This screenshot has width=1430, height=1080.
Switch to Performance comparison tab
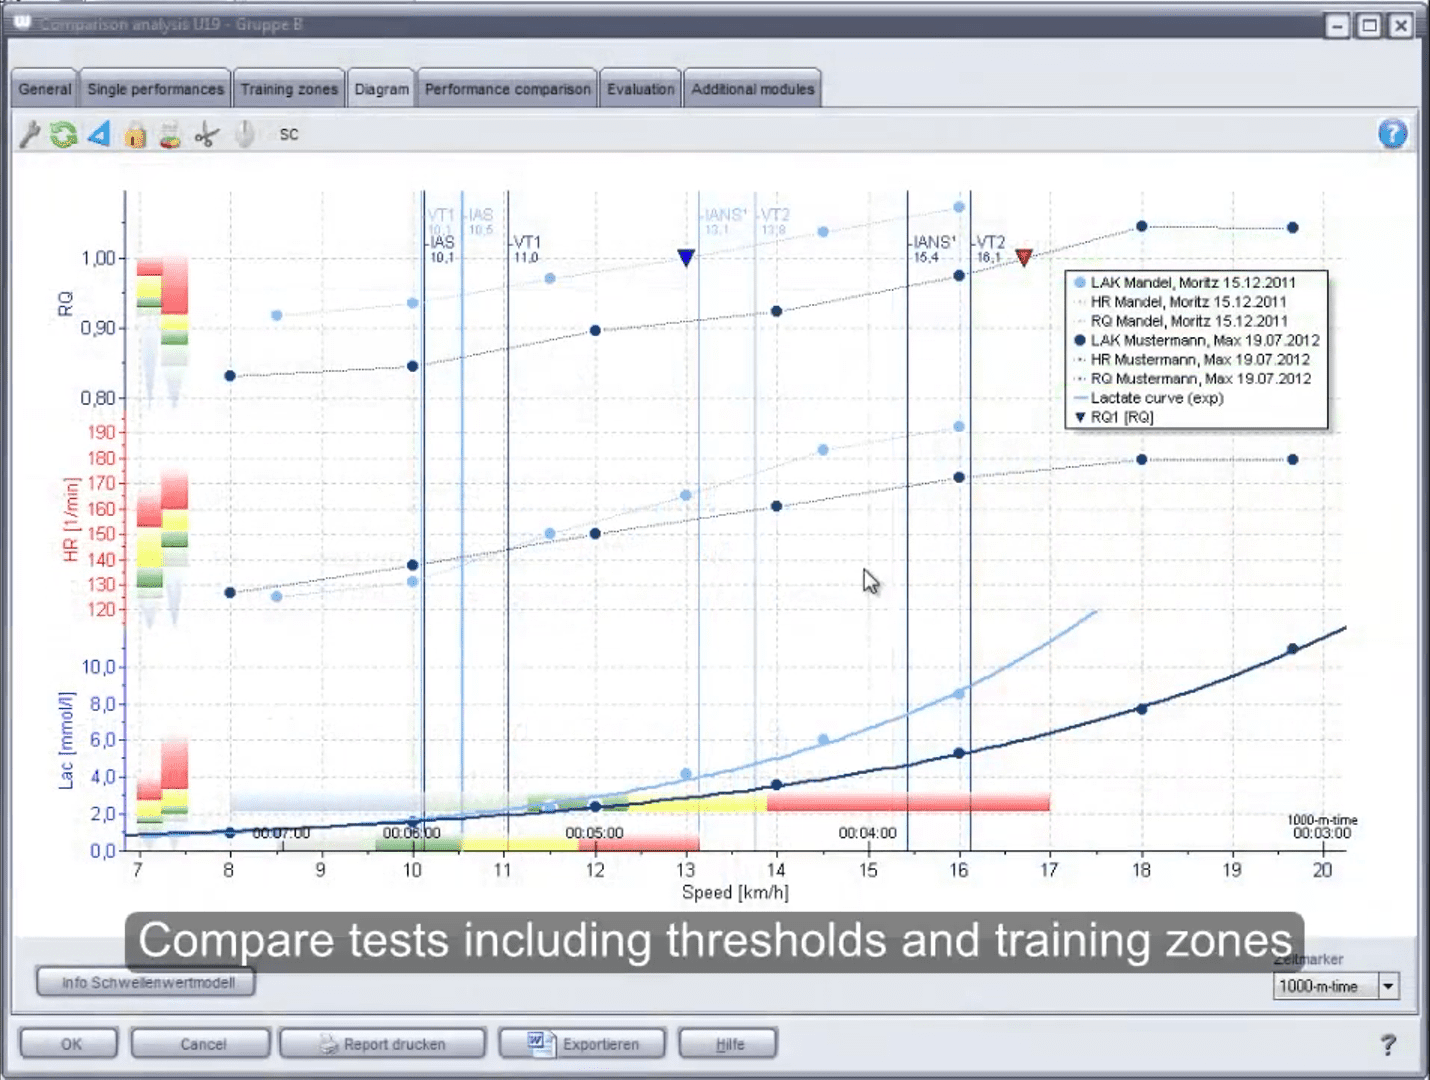click(x=508, y=89)
